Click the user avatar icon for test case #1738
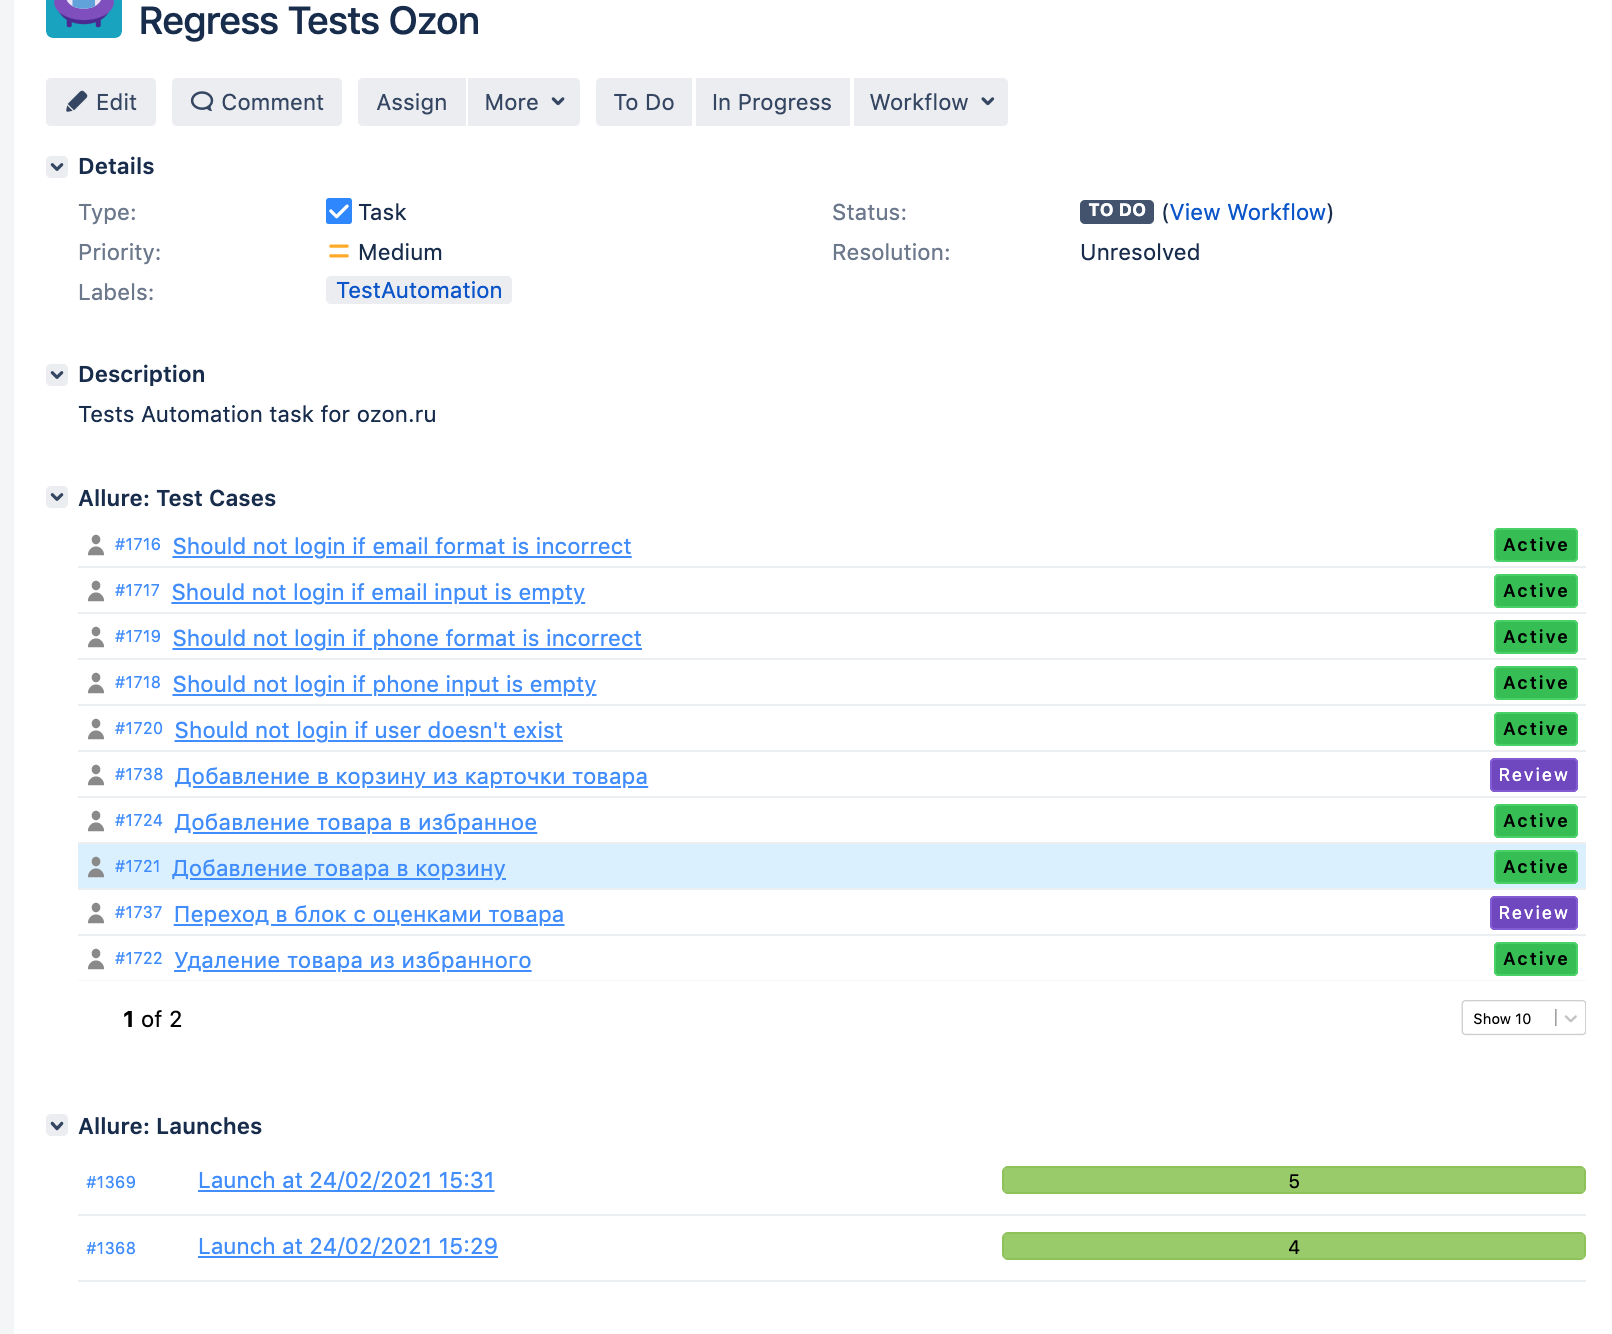The height and width of the screenshot is (1334, 1612). 96,775
